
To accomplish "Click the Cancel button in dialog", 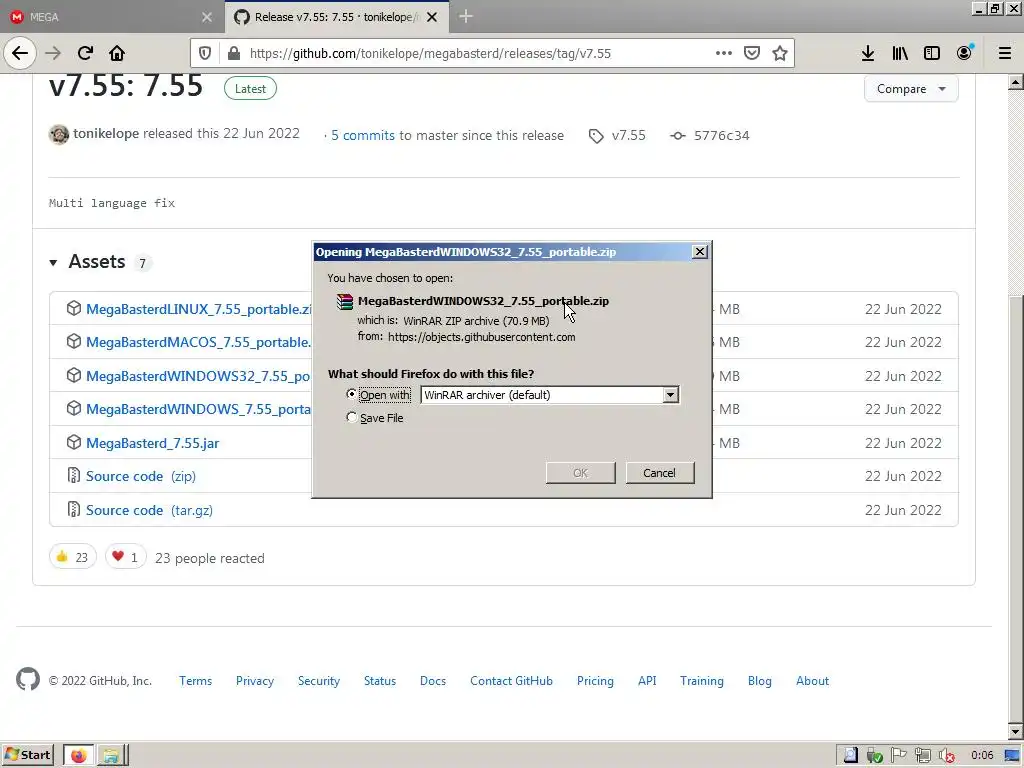I will [660, 473].
